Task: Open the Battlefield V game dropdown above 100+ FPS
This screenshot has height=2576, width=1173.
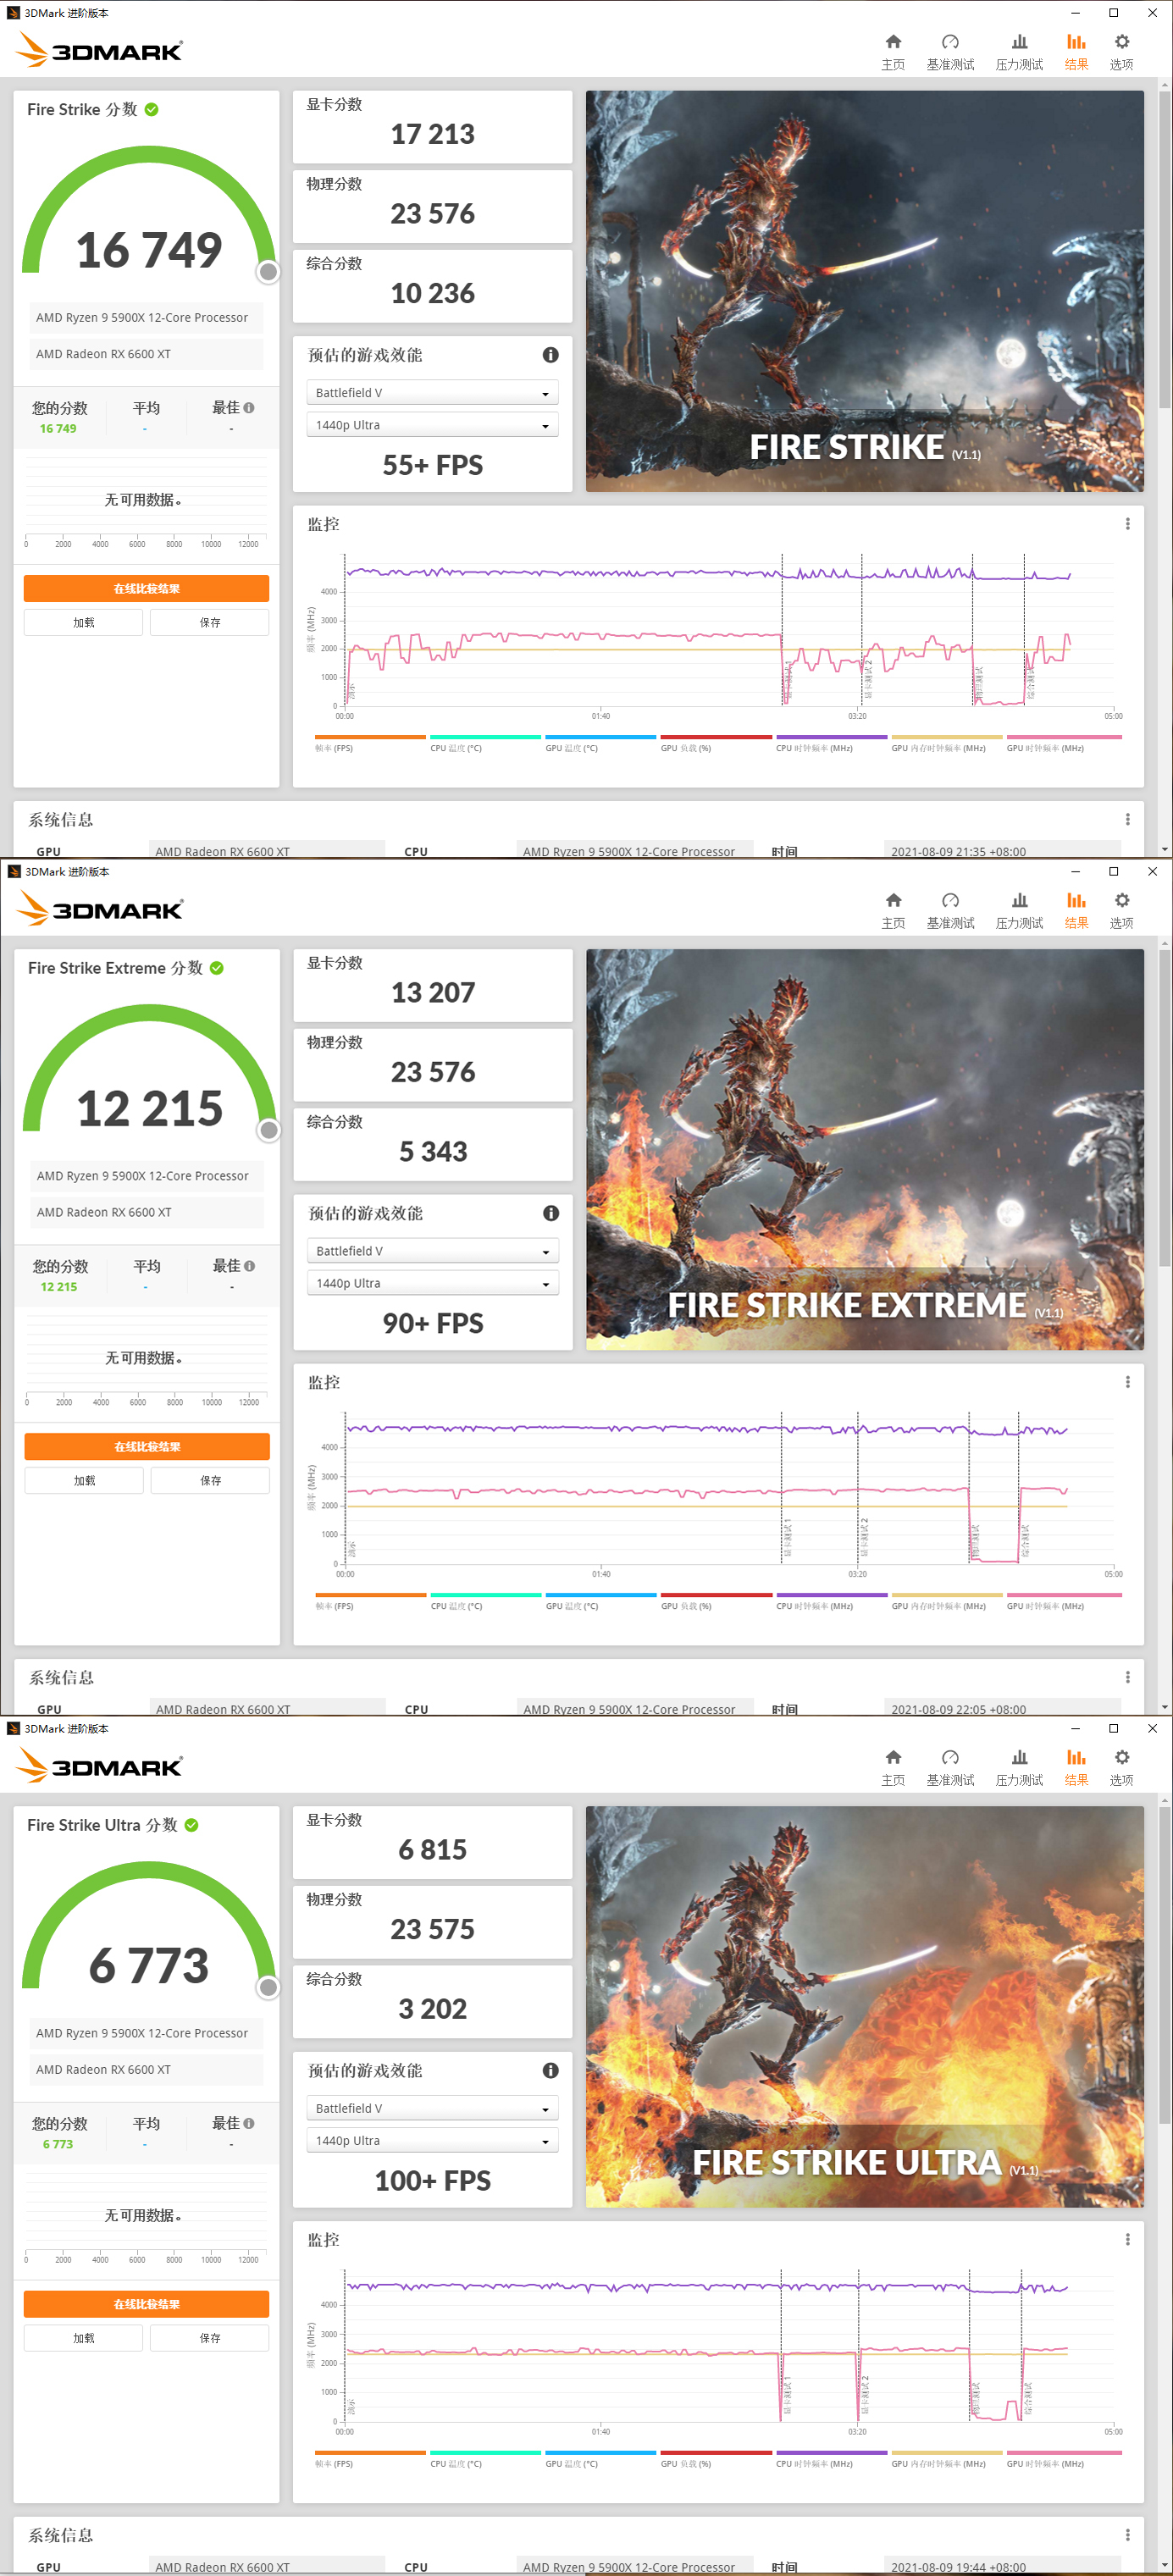Action: [x=432, y=2108]
